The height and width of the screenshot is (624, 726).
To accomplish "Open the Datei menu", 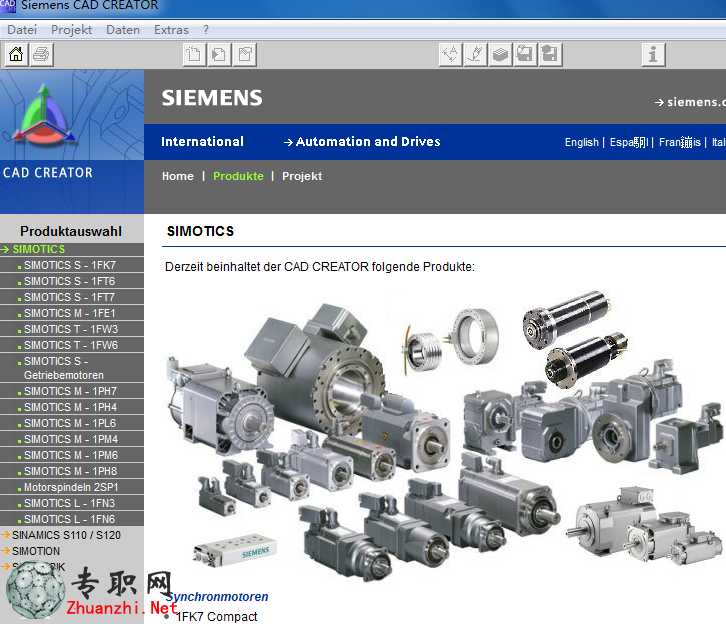I will 22,30.
